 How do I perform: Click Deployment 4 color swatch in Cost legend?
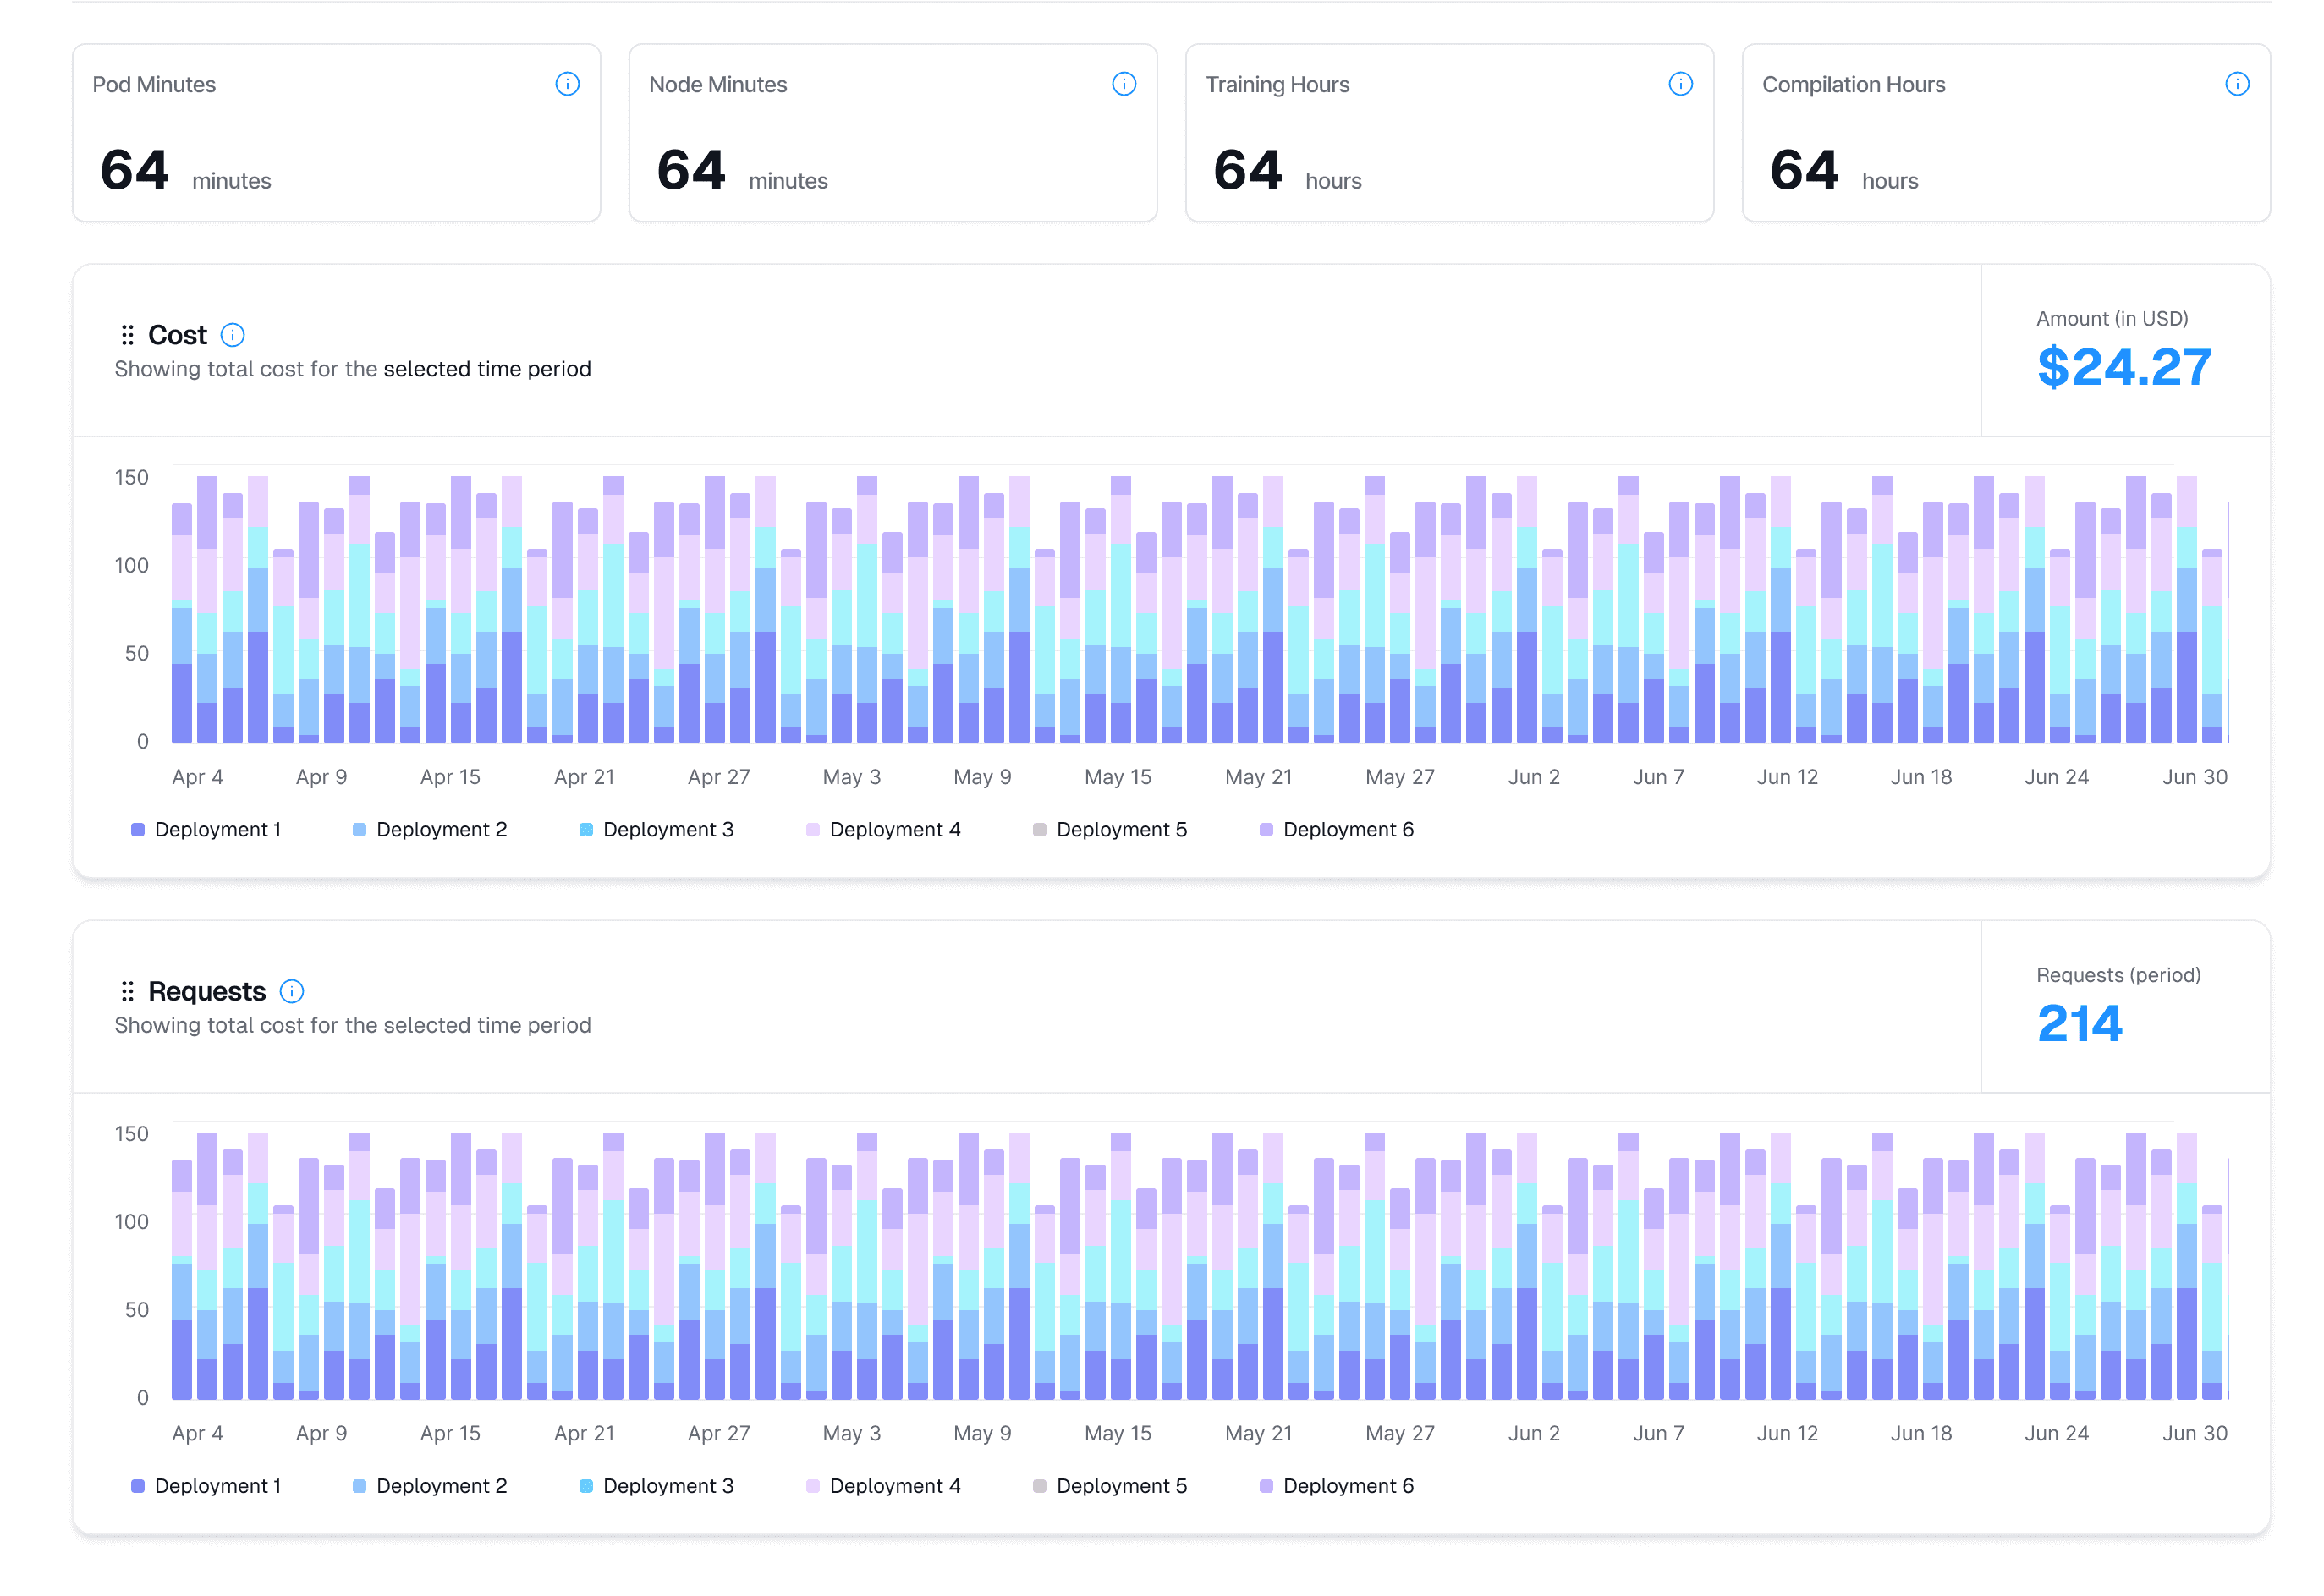point(812,830)
